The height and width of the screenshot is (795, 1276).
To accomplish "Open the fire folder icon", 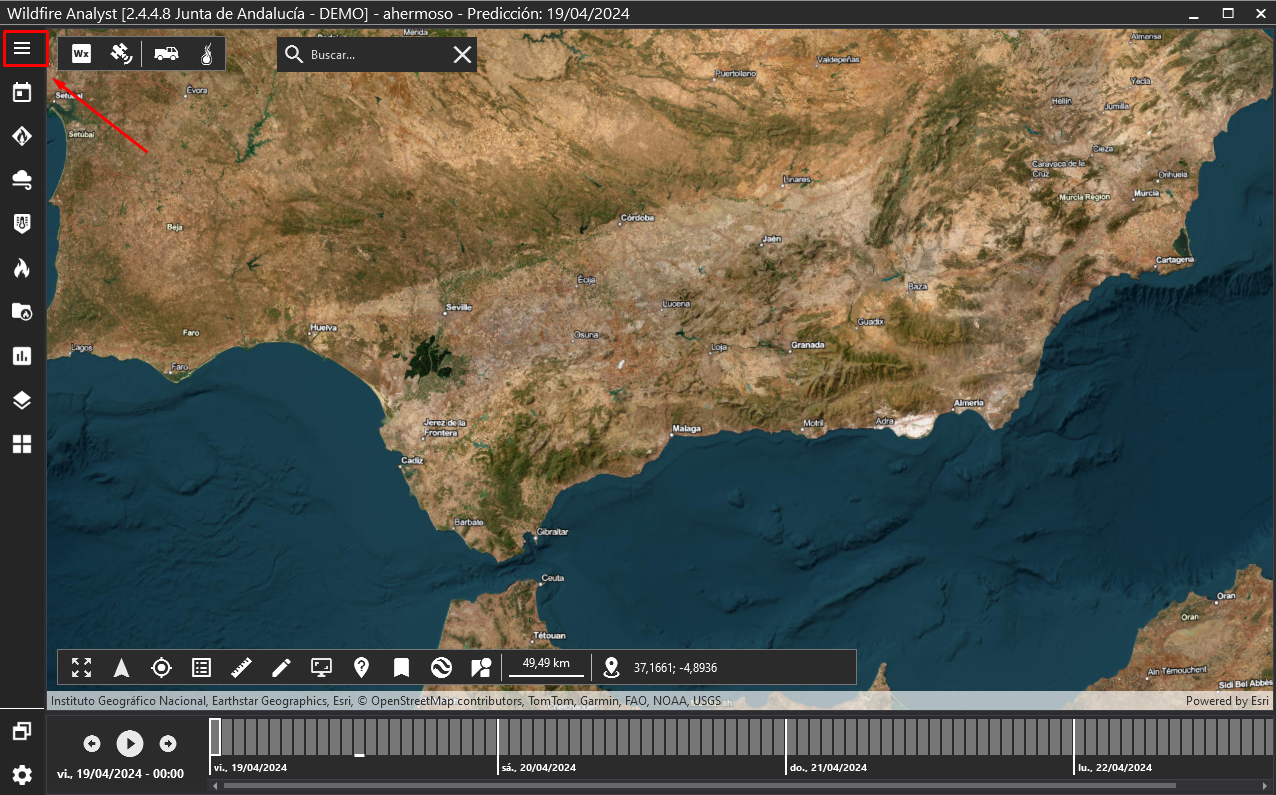I will (22, 312).
